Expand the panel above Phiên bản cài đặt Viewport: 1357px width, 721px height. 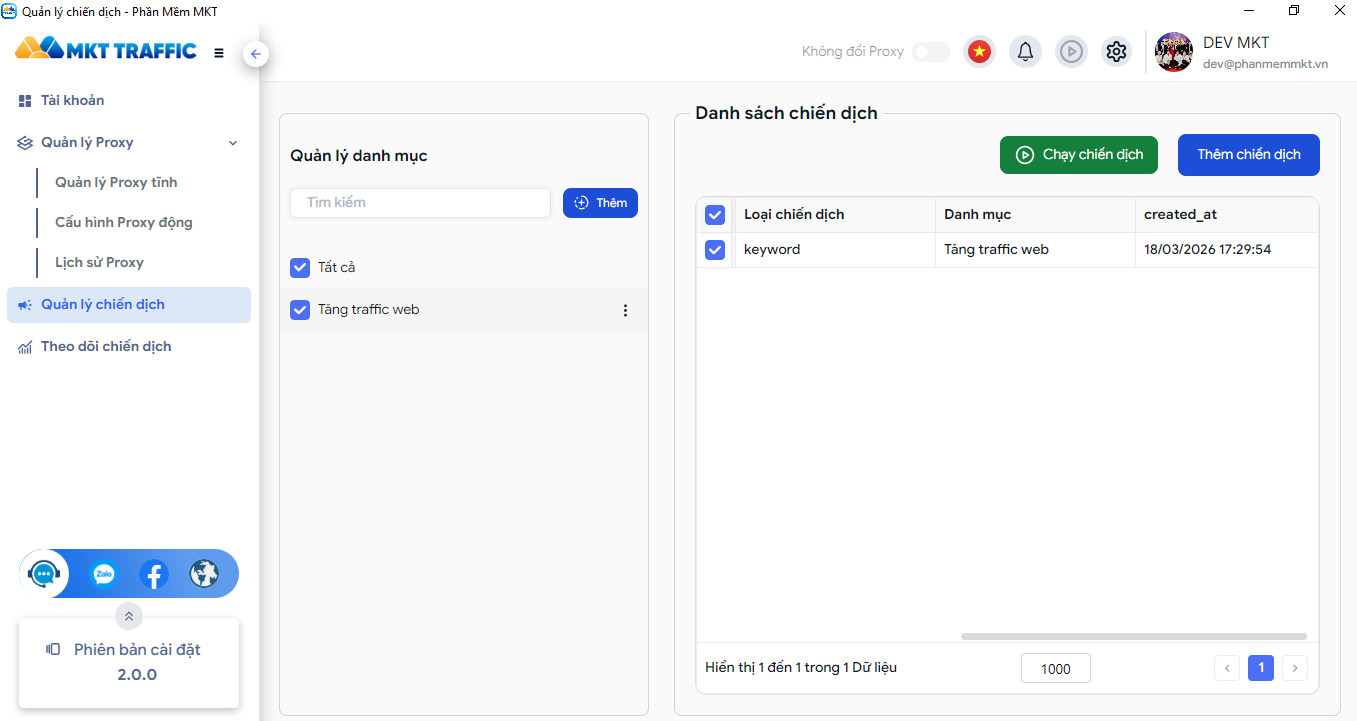(129, 616)
